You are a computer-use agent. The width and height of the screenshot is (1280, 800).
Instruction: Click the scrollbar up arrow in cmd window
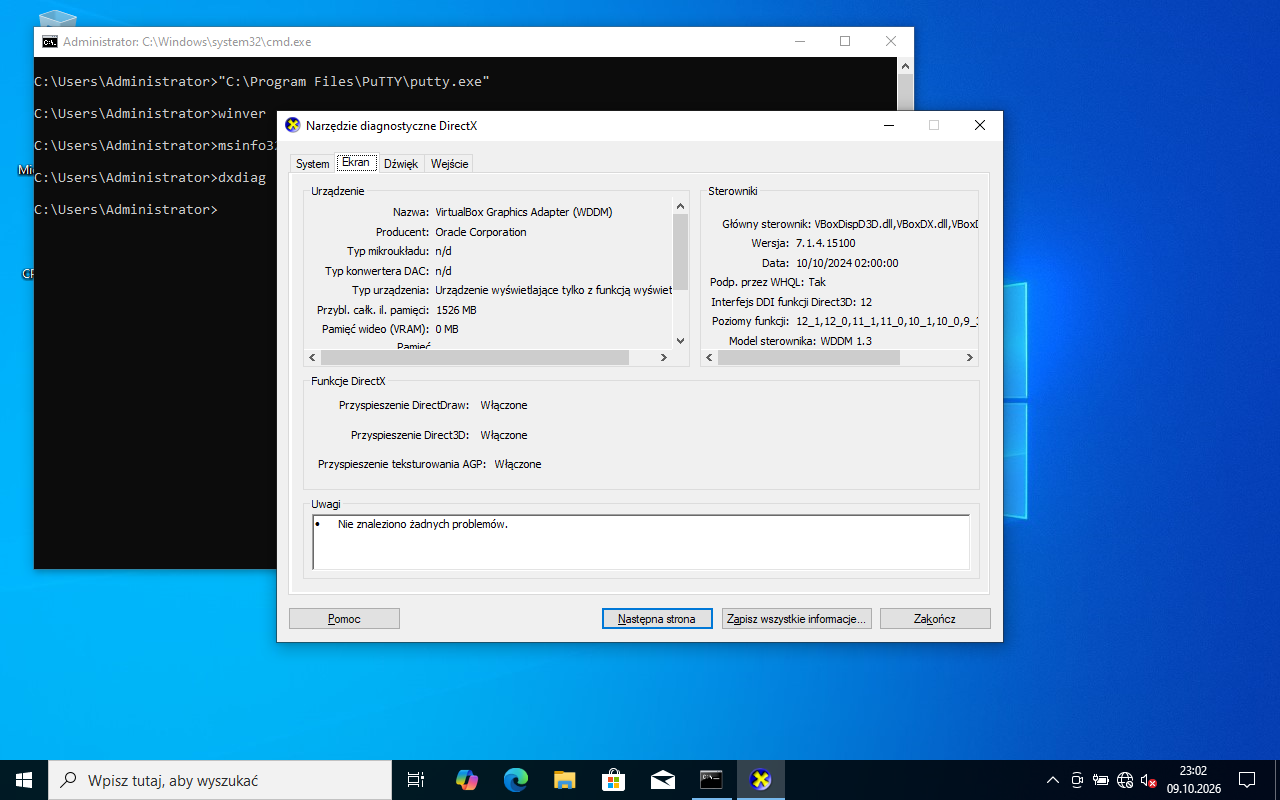[x=905, y=65]
